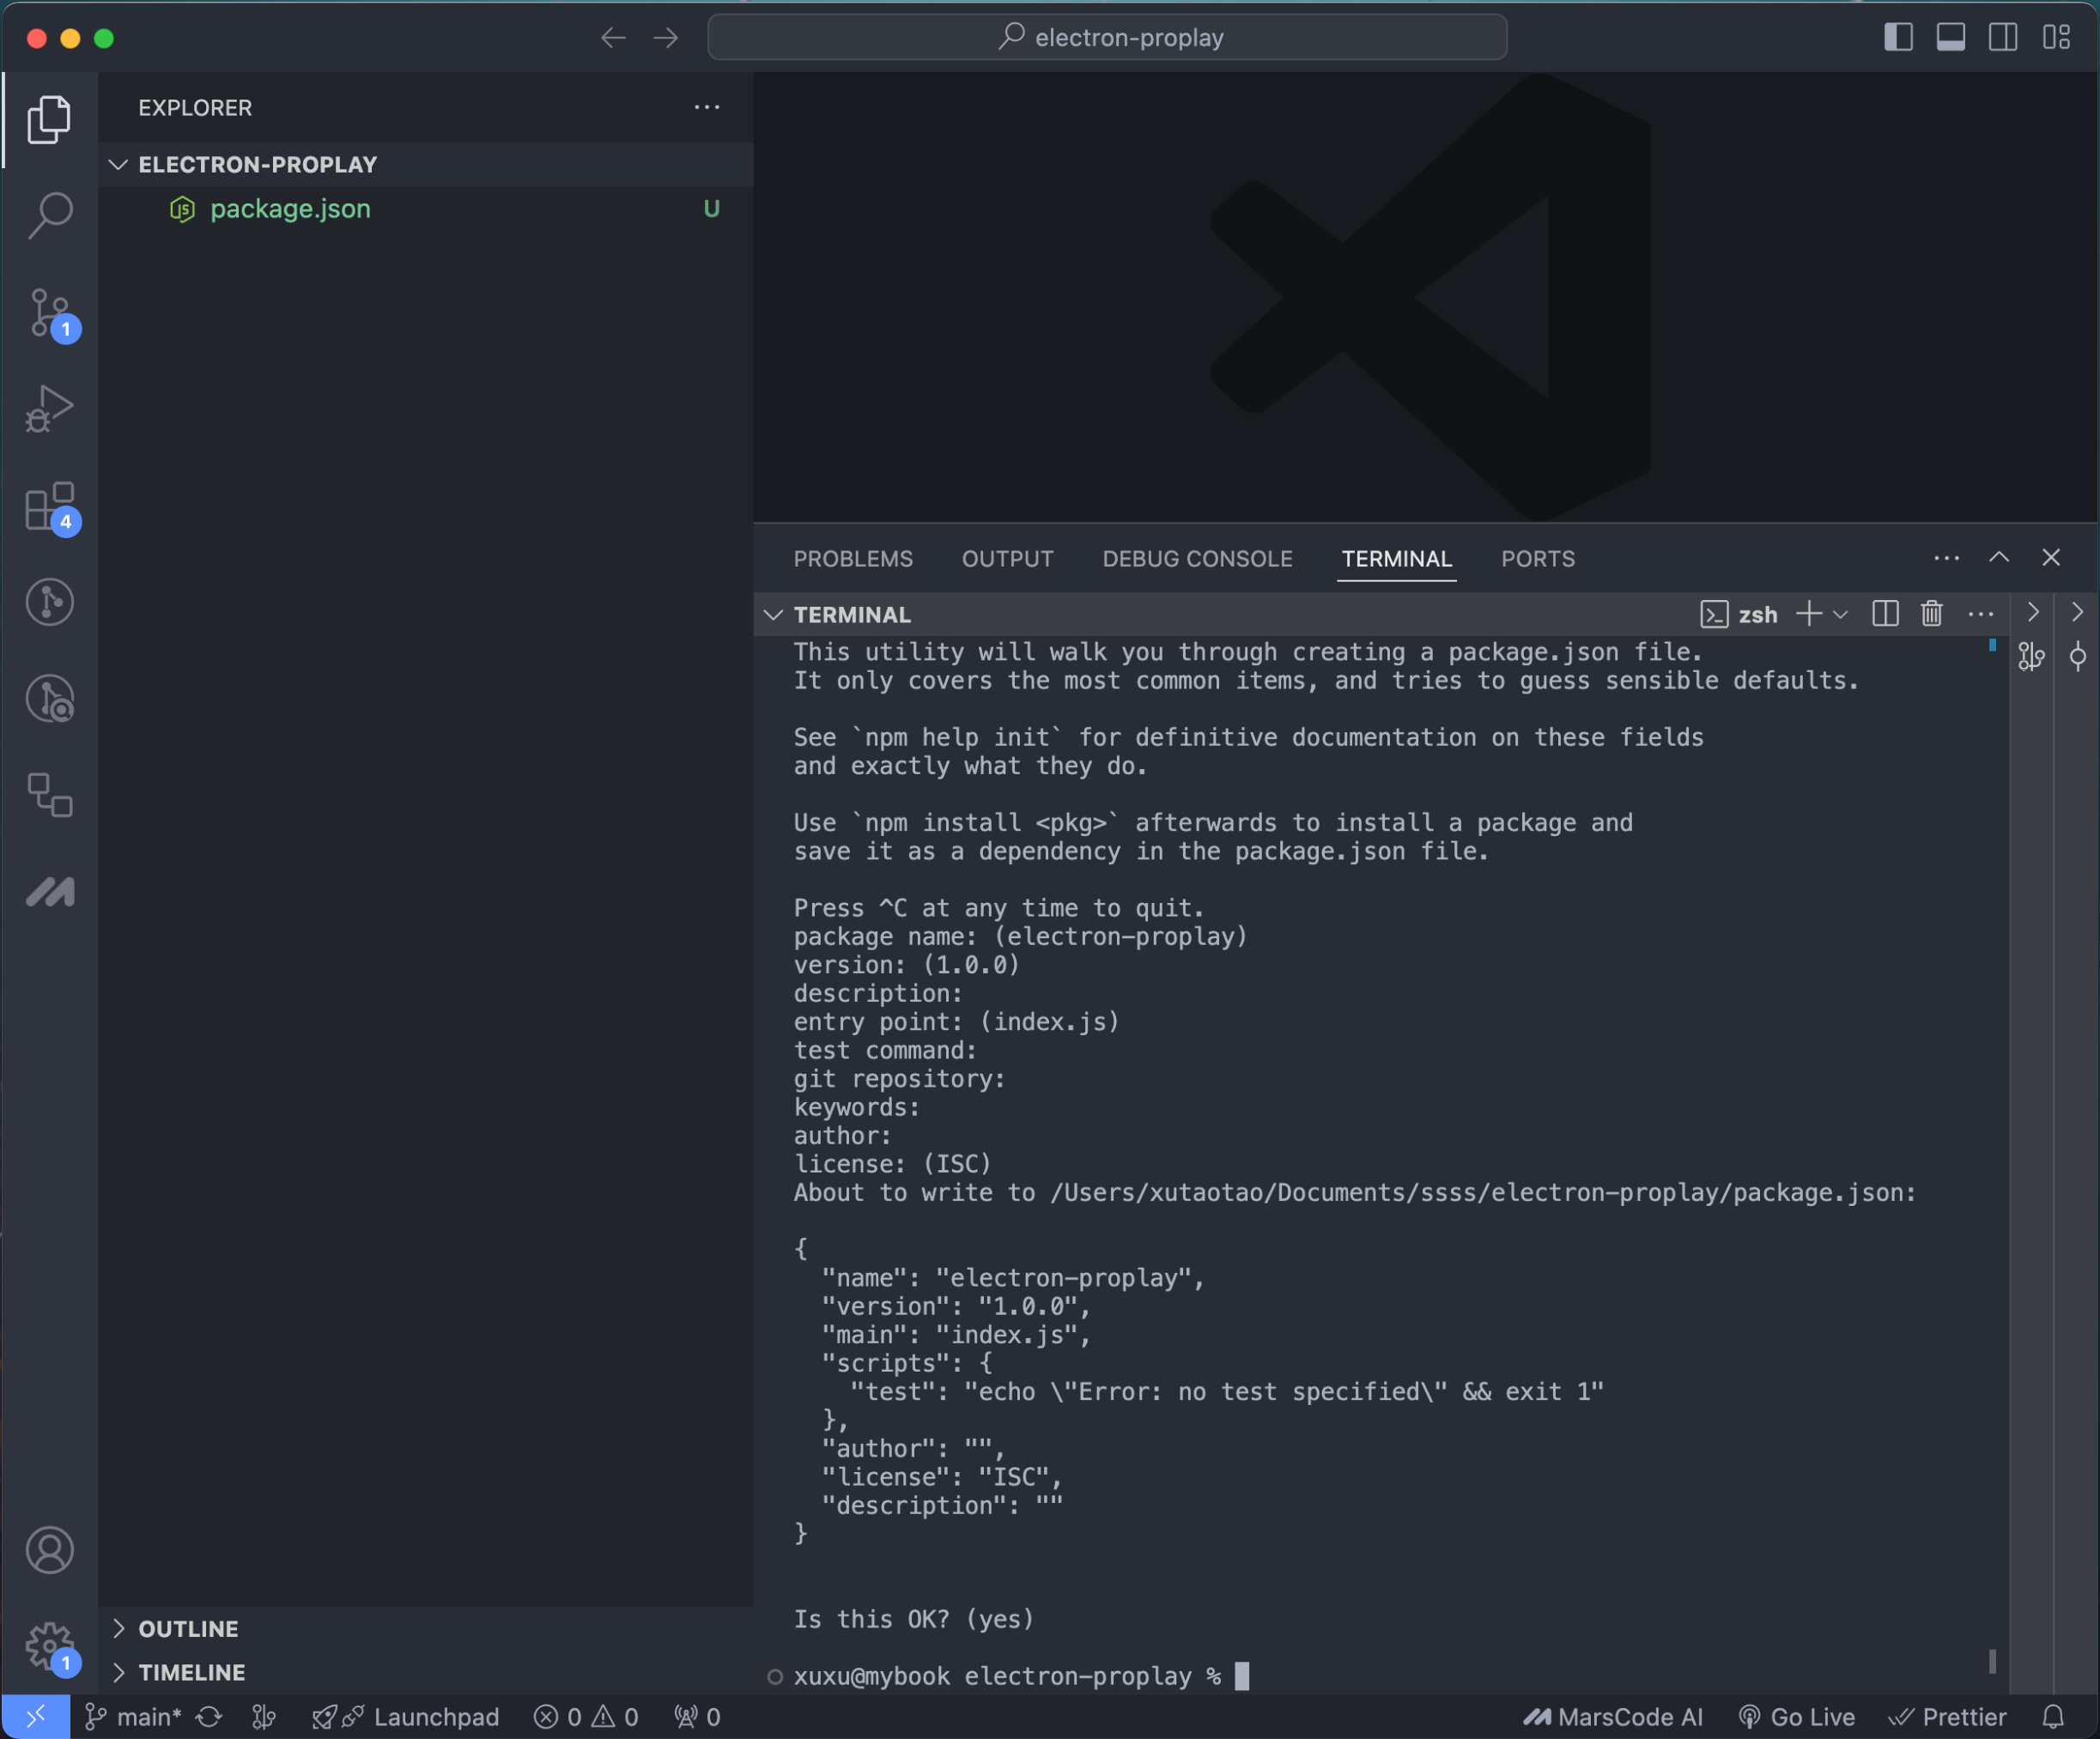Click the electron-proplay command center search box
The width and height of the screenshot is (2100, 1739).
tap(1107, 38)
